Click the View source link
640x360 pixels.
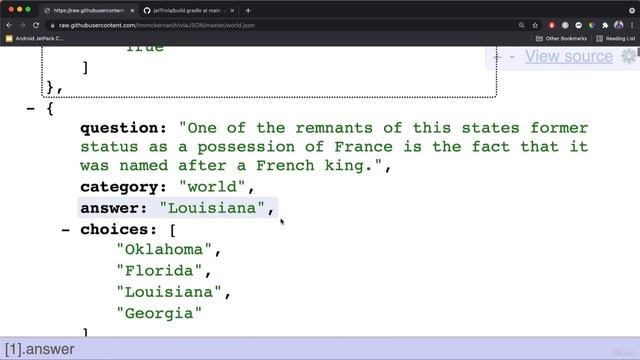(569, 56)
